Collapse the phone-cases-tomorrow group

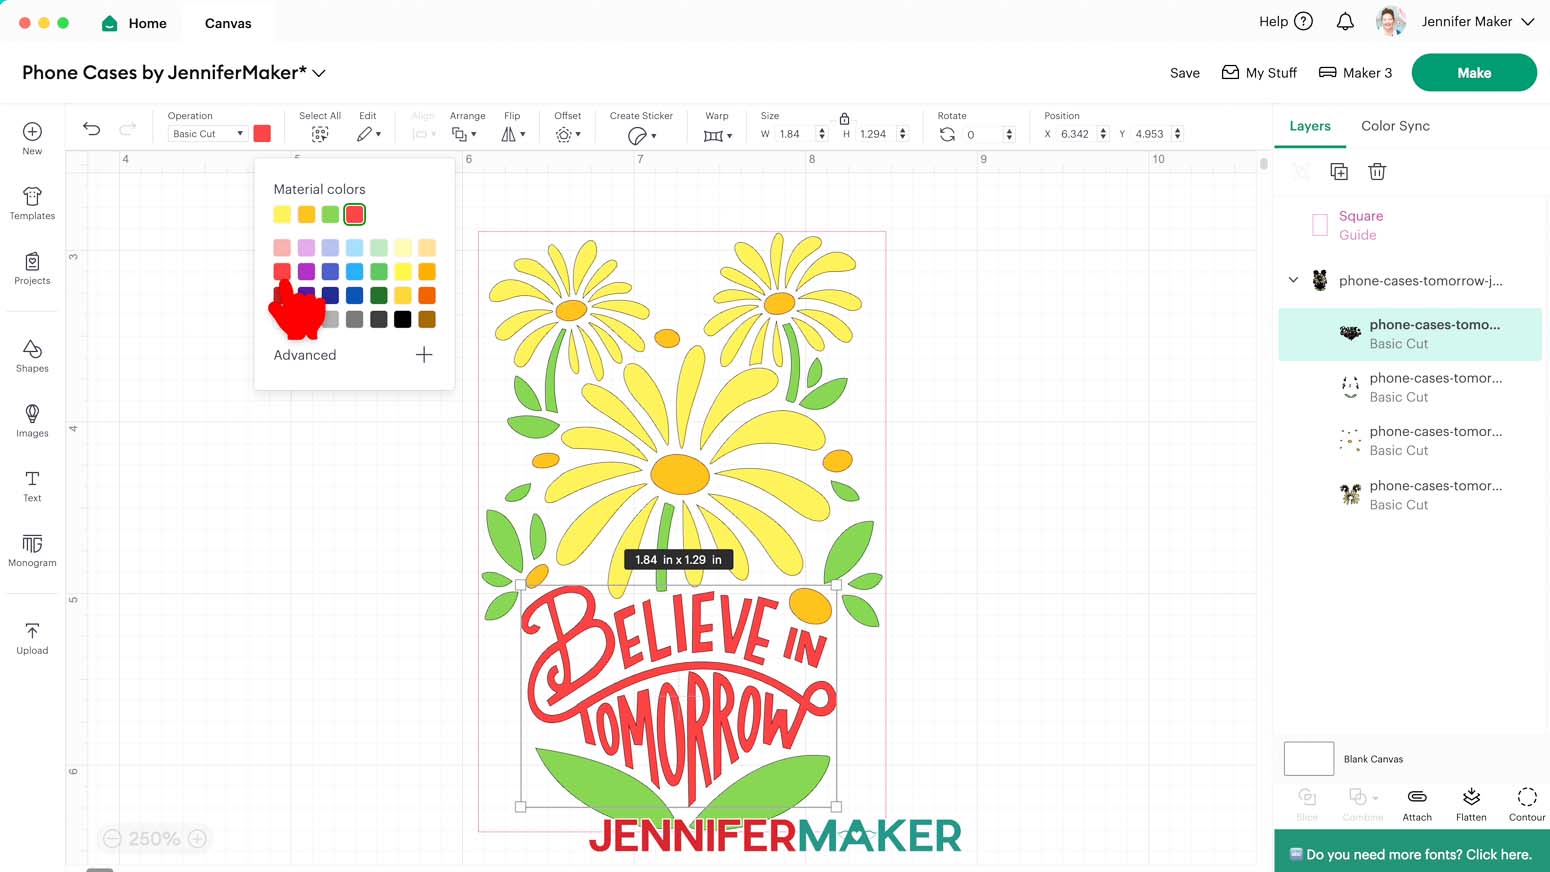click(x=1293, y=280)
